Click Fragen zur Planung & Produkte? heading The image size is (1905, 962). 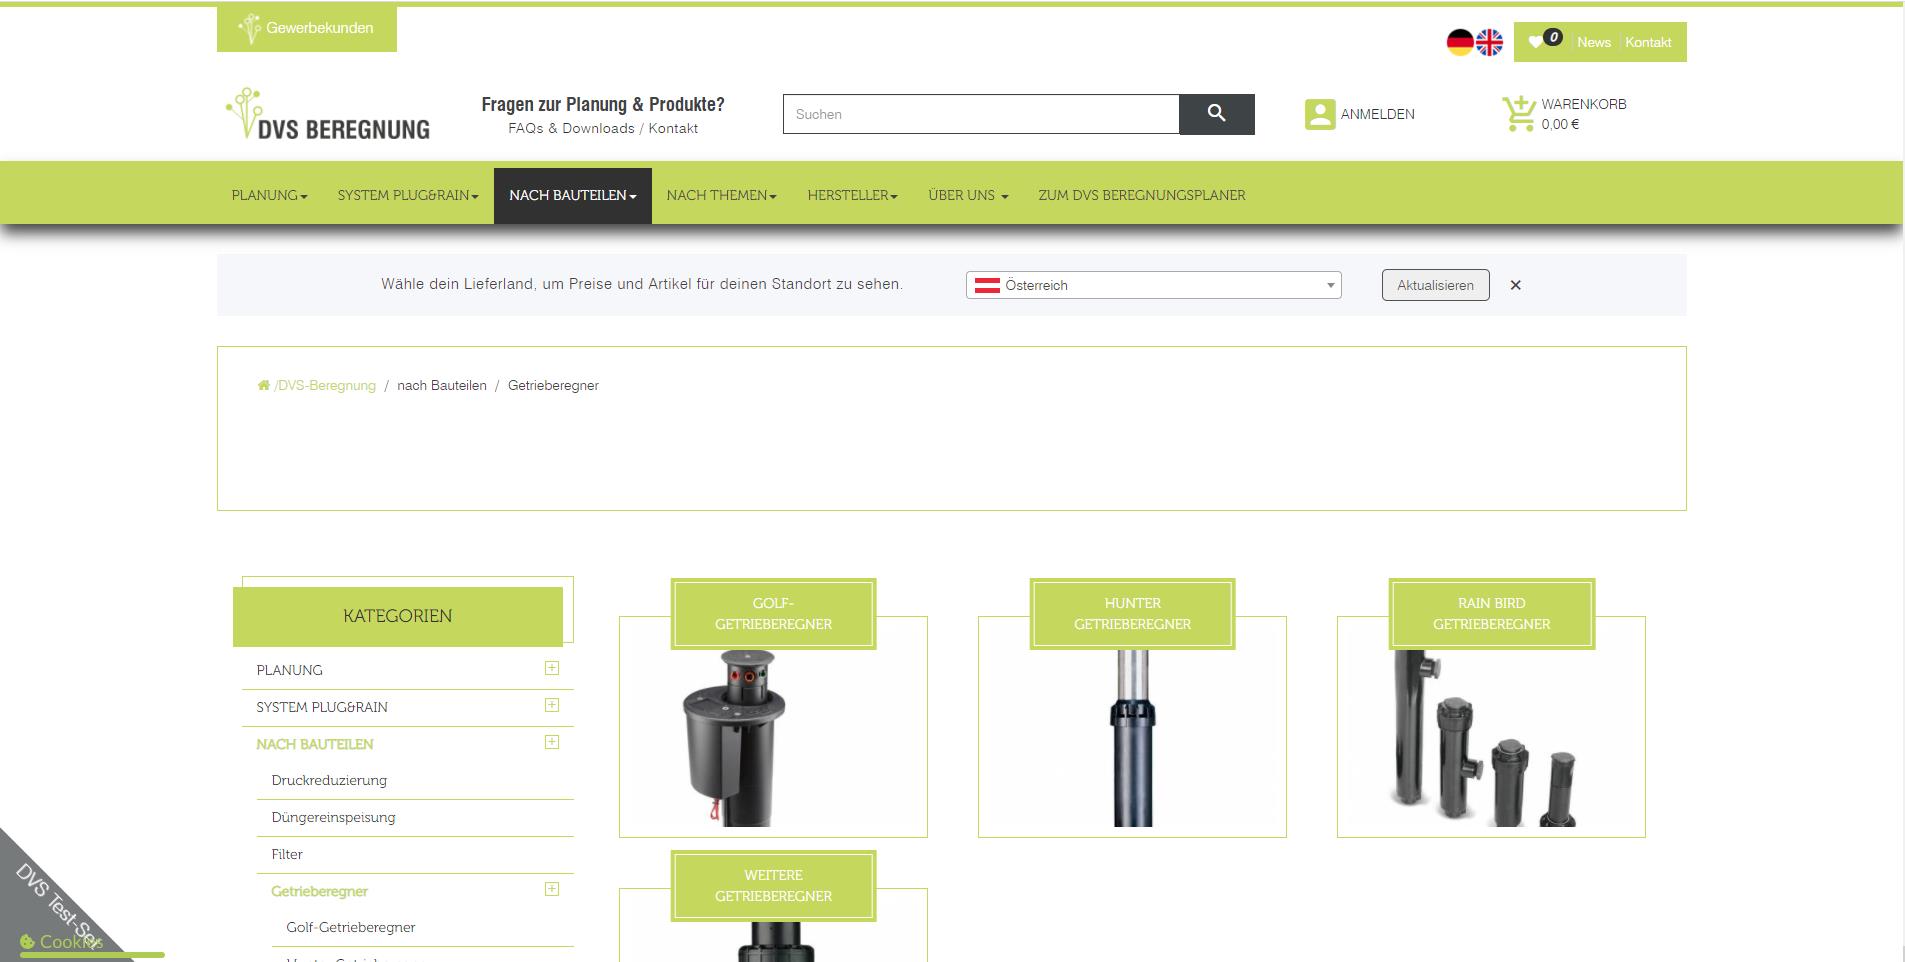(x=603, y=104)
